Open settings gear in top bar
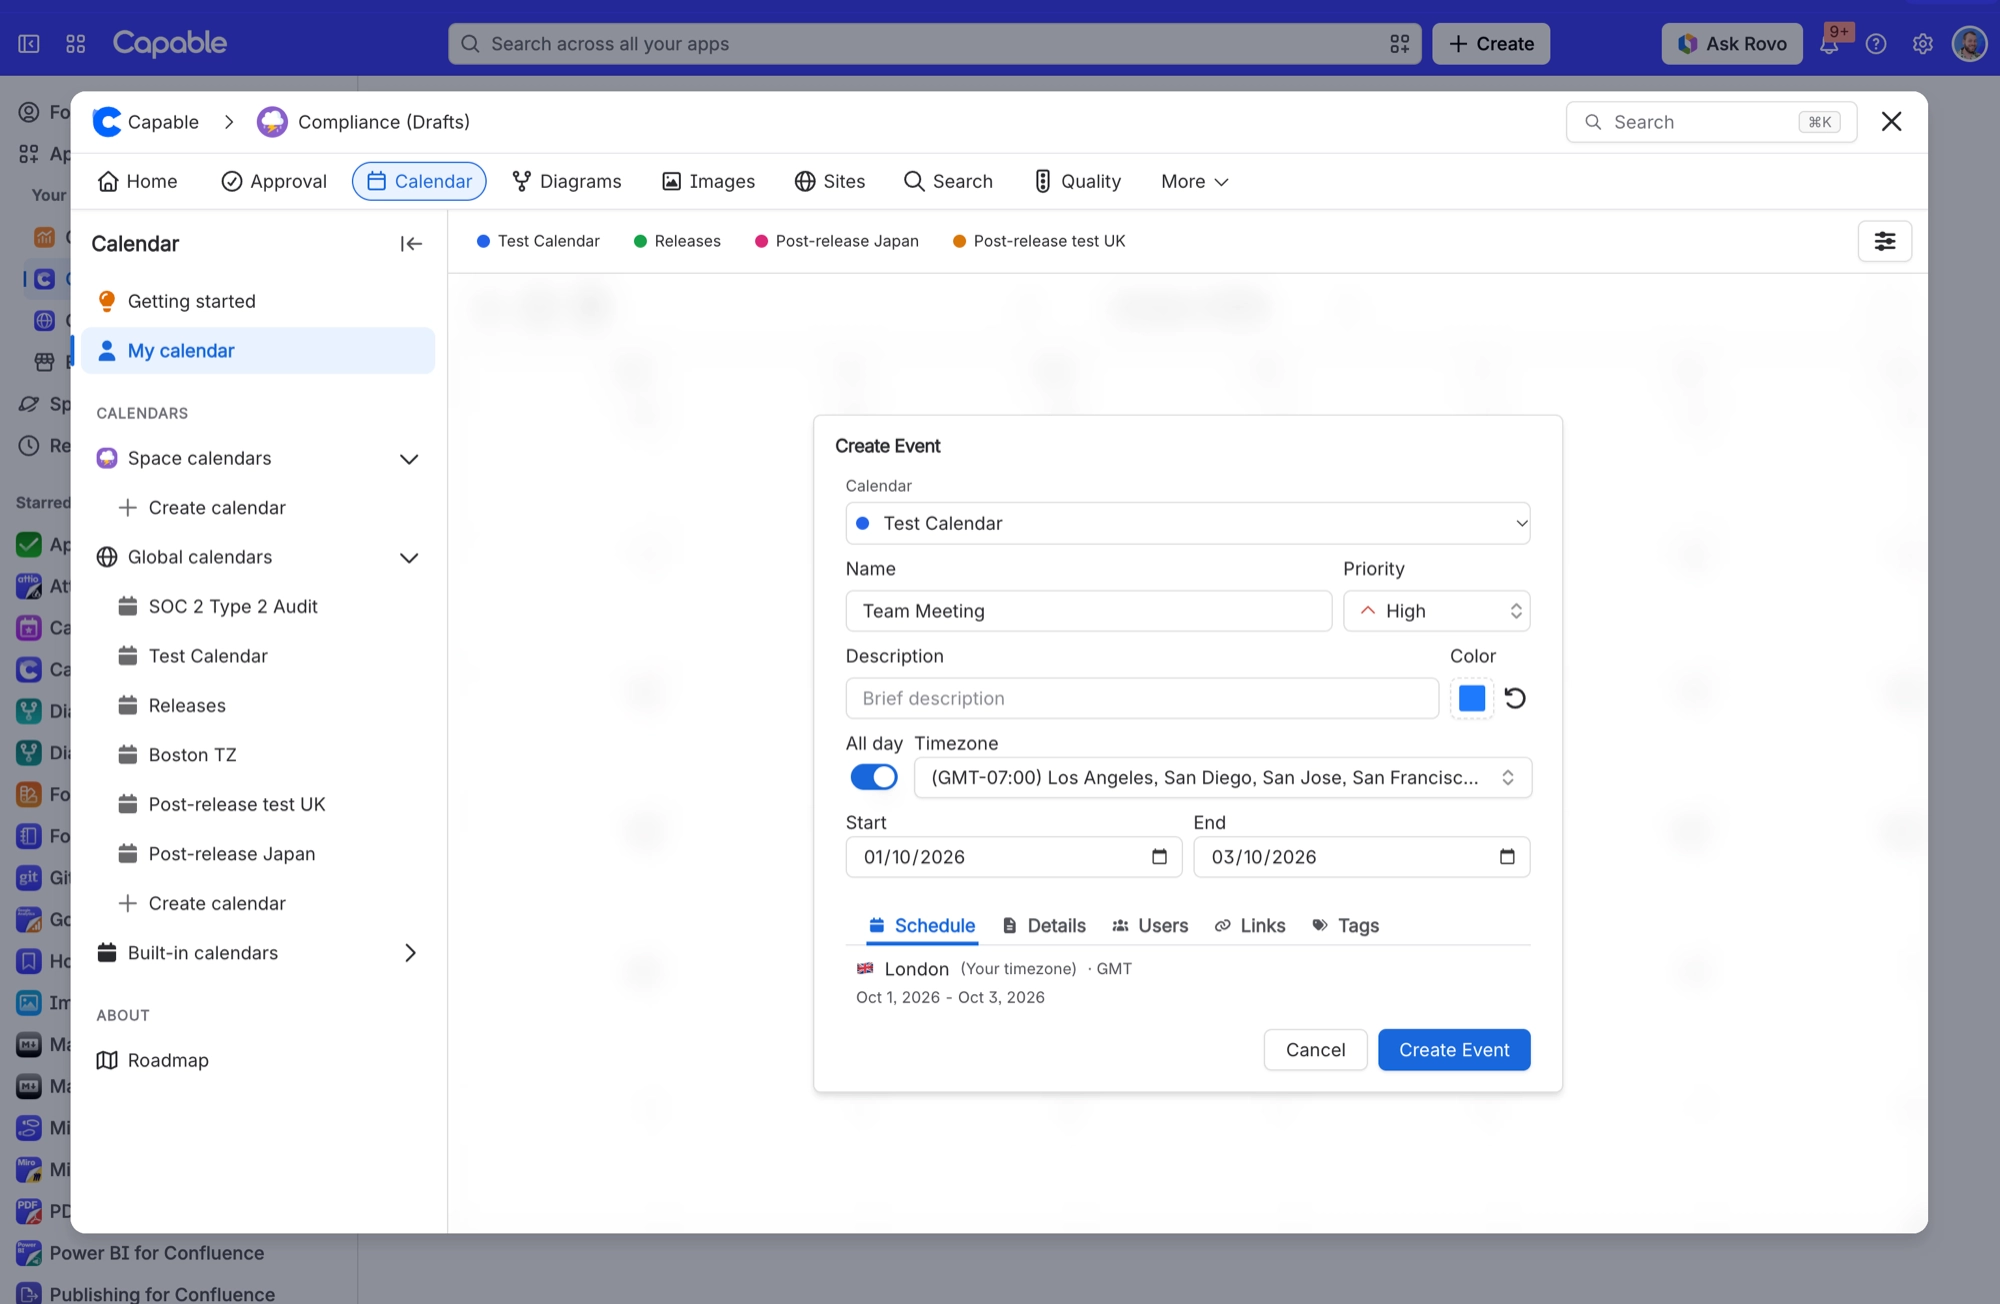Screen dimensions: 2000x1304 (1922, 44)
